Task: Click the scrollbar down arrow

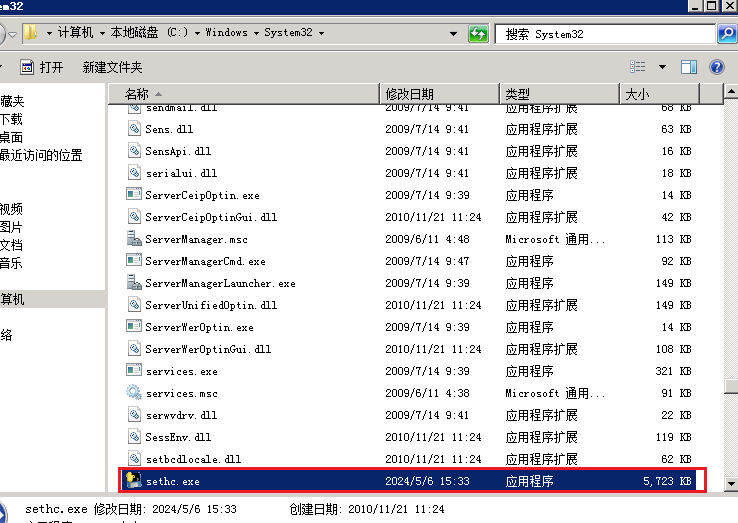Action: pos(731,483)
